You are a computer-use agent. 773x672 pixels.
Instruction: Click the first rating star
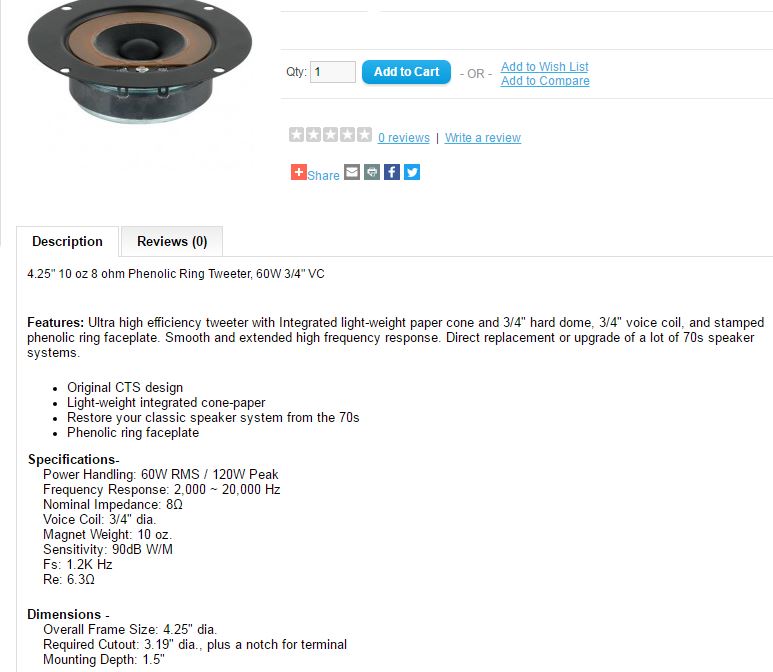tap(297, 135)
